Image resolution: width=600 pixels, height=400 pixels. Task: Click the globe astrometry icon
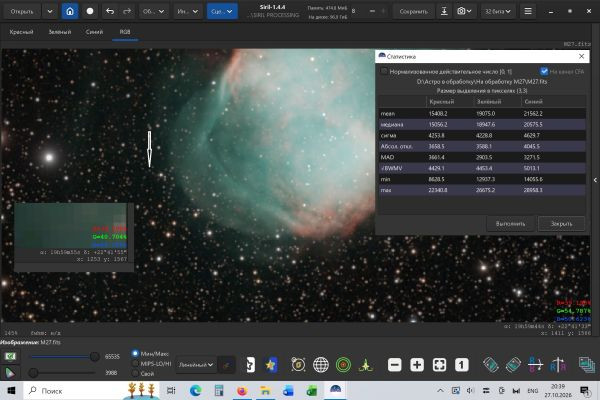pos(321,364)
